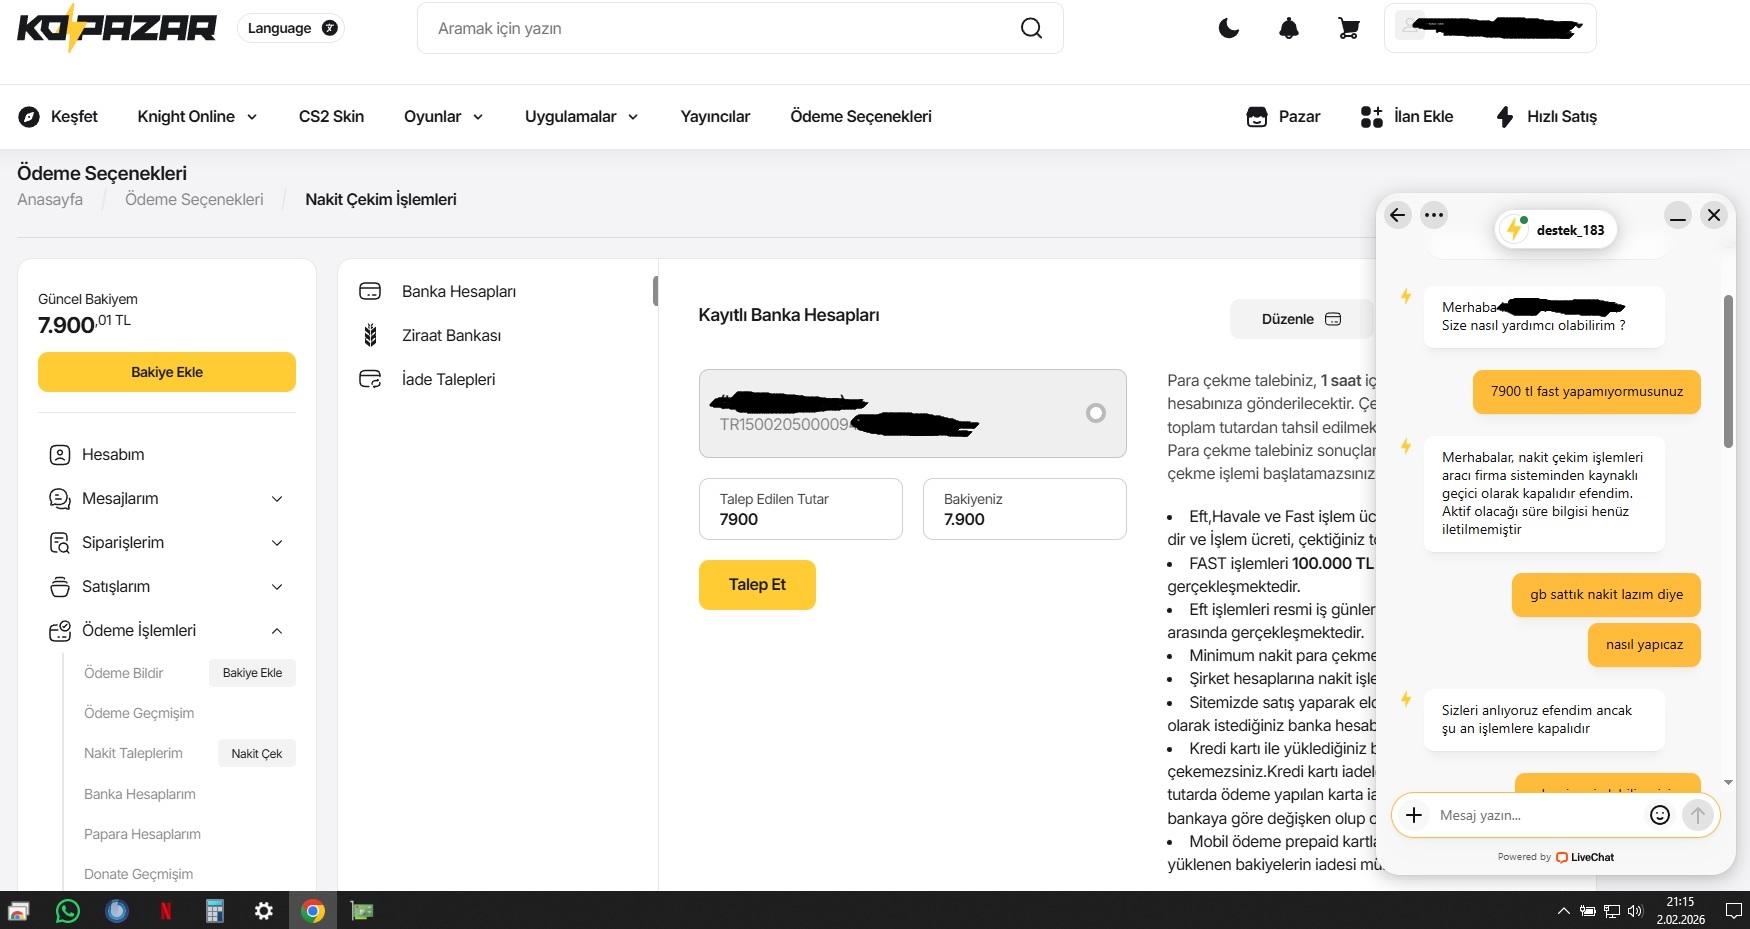Image resolution: width=1750 pixels, height=929 pixels.
Task: Open Banka Hesaplarım submenu item
Action: click(140, 794)
